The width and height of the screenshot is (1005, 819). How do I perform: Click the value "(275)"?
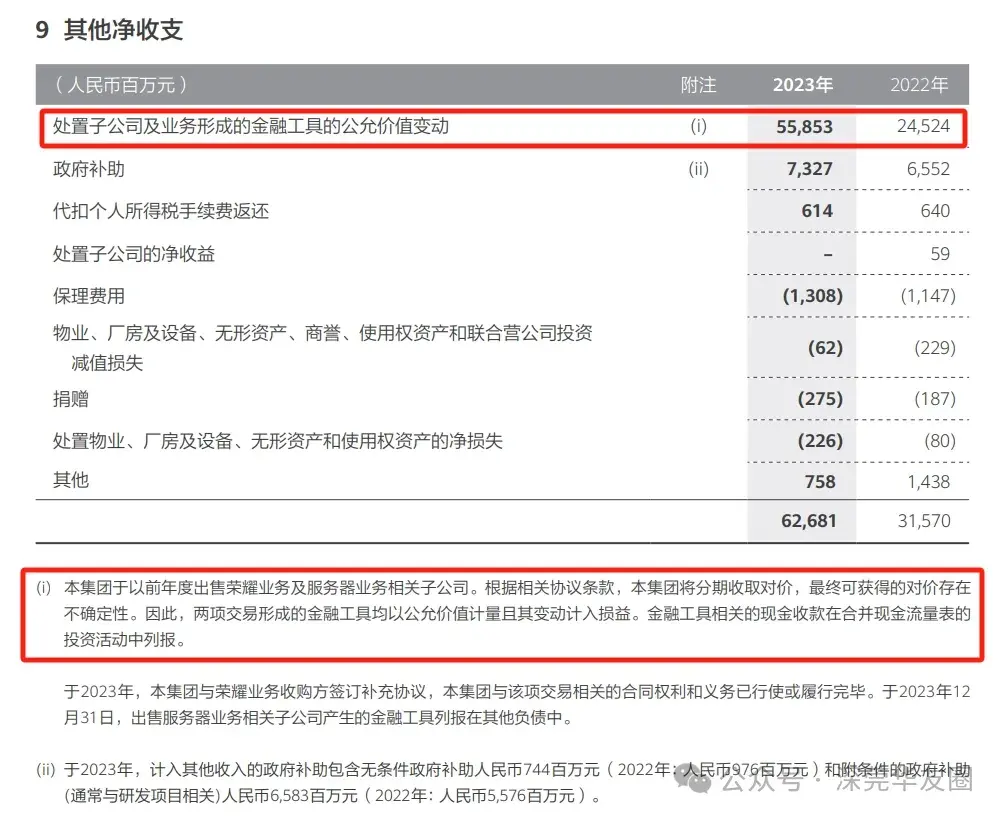pos(820,399)
